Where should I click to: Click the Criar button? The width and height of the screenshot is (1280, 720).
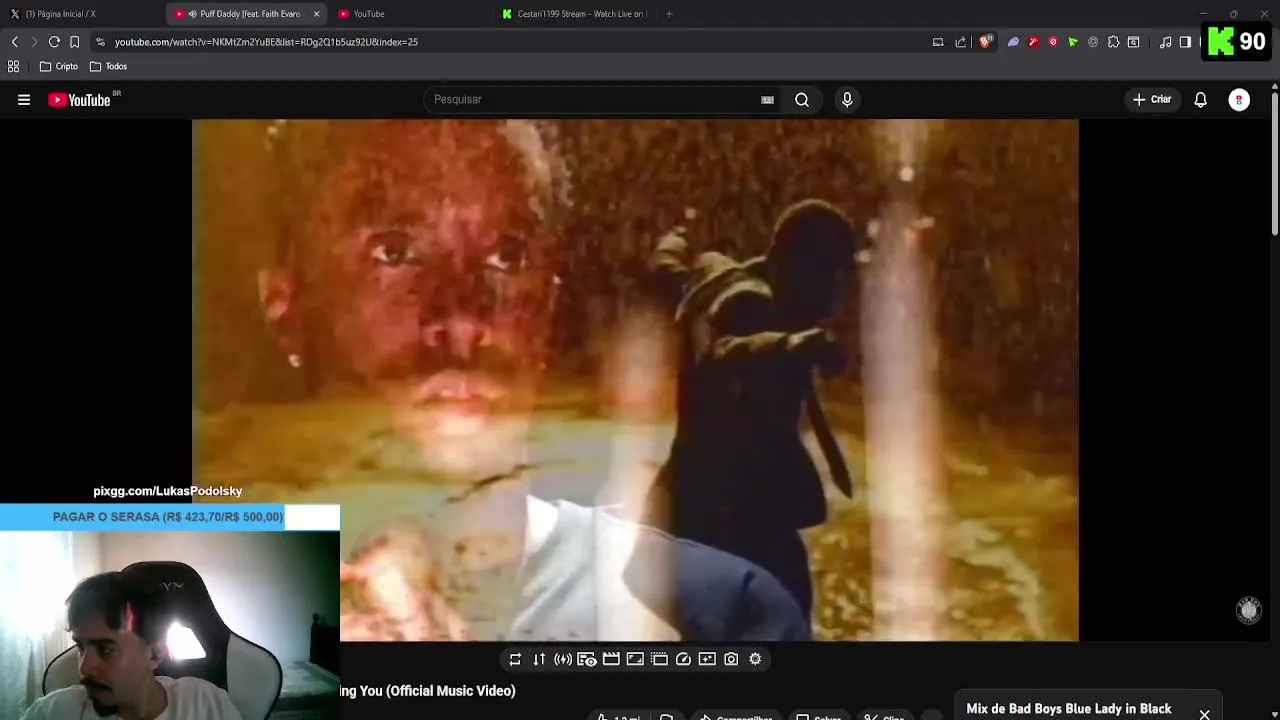(x=1152, y=100)
